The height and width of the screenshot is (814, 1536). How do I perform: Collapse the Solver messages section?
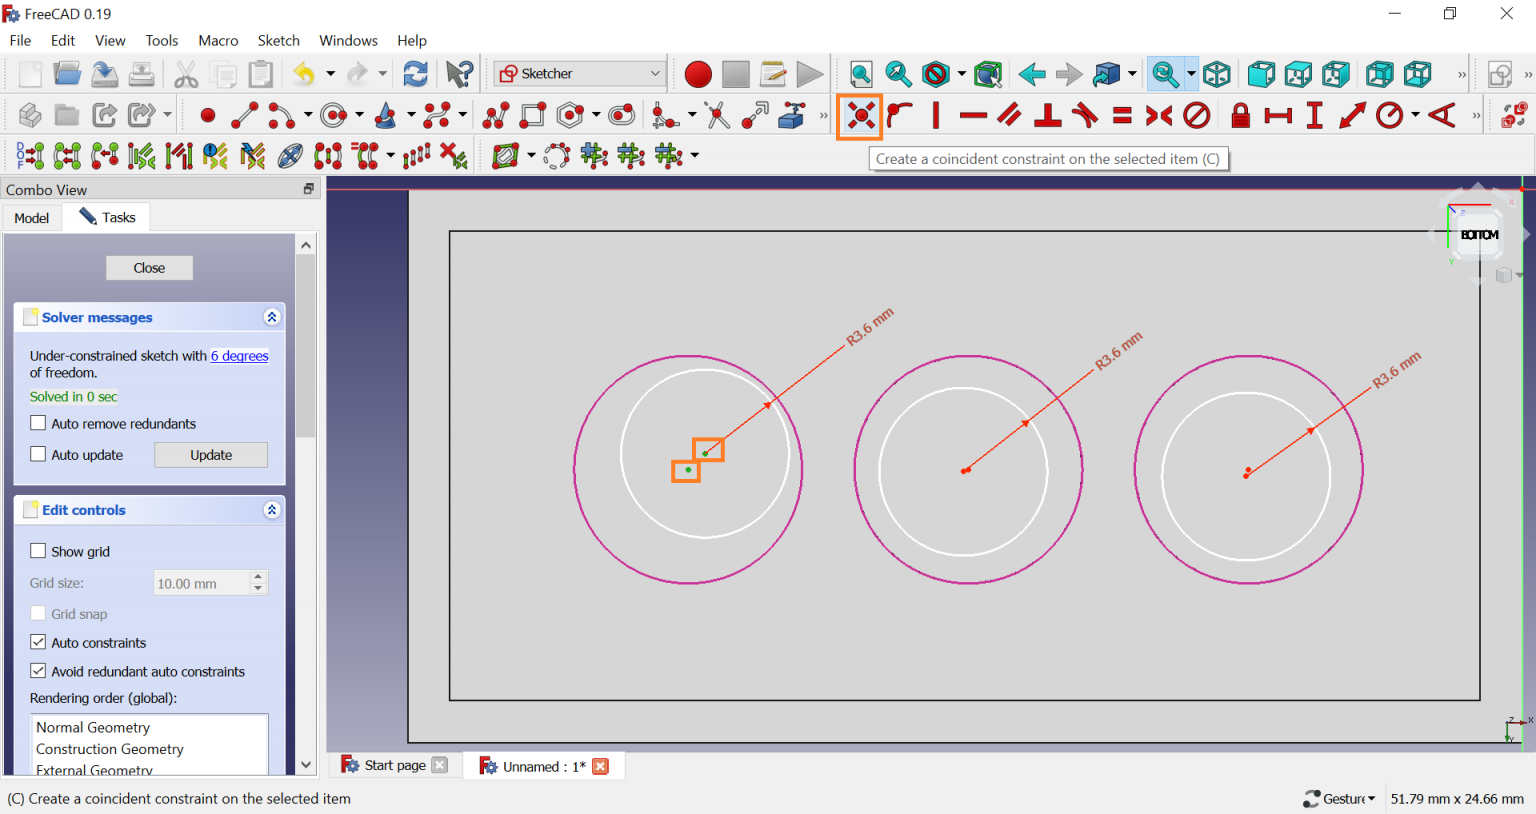pos(271,317)
